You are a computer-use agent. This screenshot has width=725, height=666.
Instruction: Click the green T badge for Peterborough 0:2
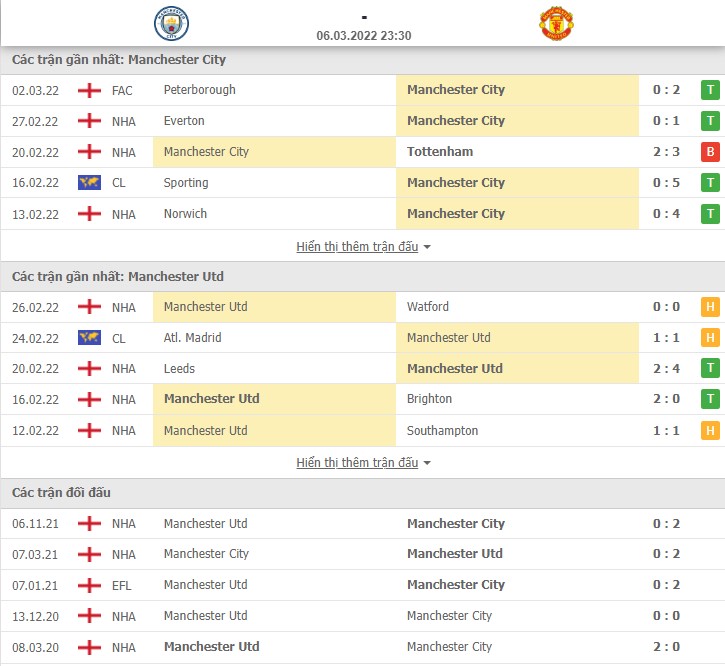710,90
